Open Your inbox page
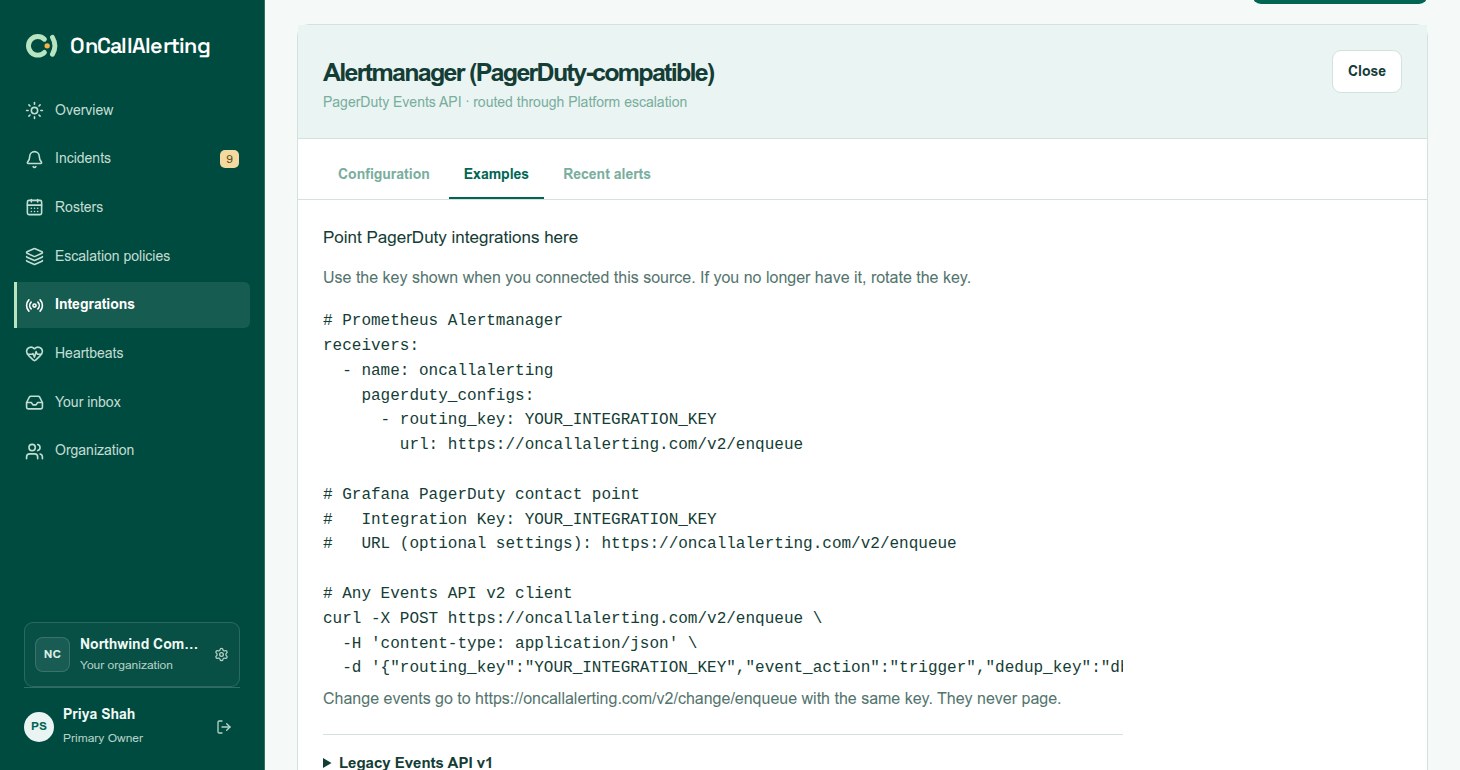Screen dimensions: 1460x770 132,402
